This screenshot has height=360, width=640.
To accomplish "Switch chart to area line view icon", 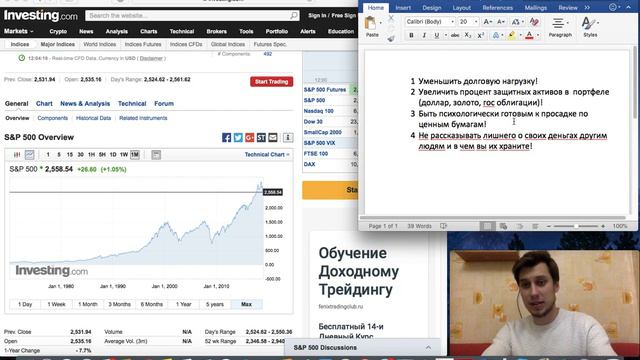I will (29, 155).
